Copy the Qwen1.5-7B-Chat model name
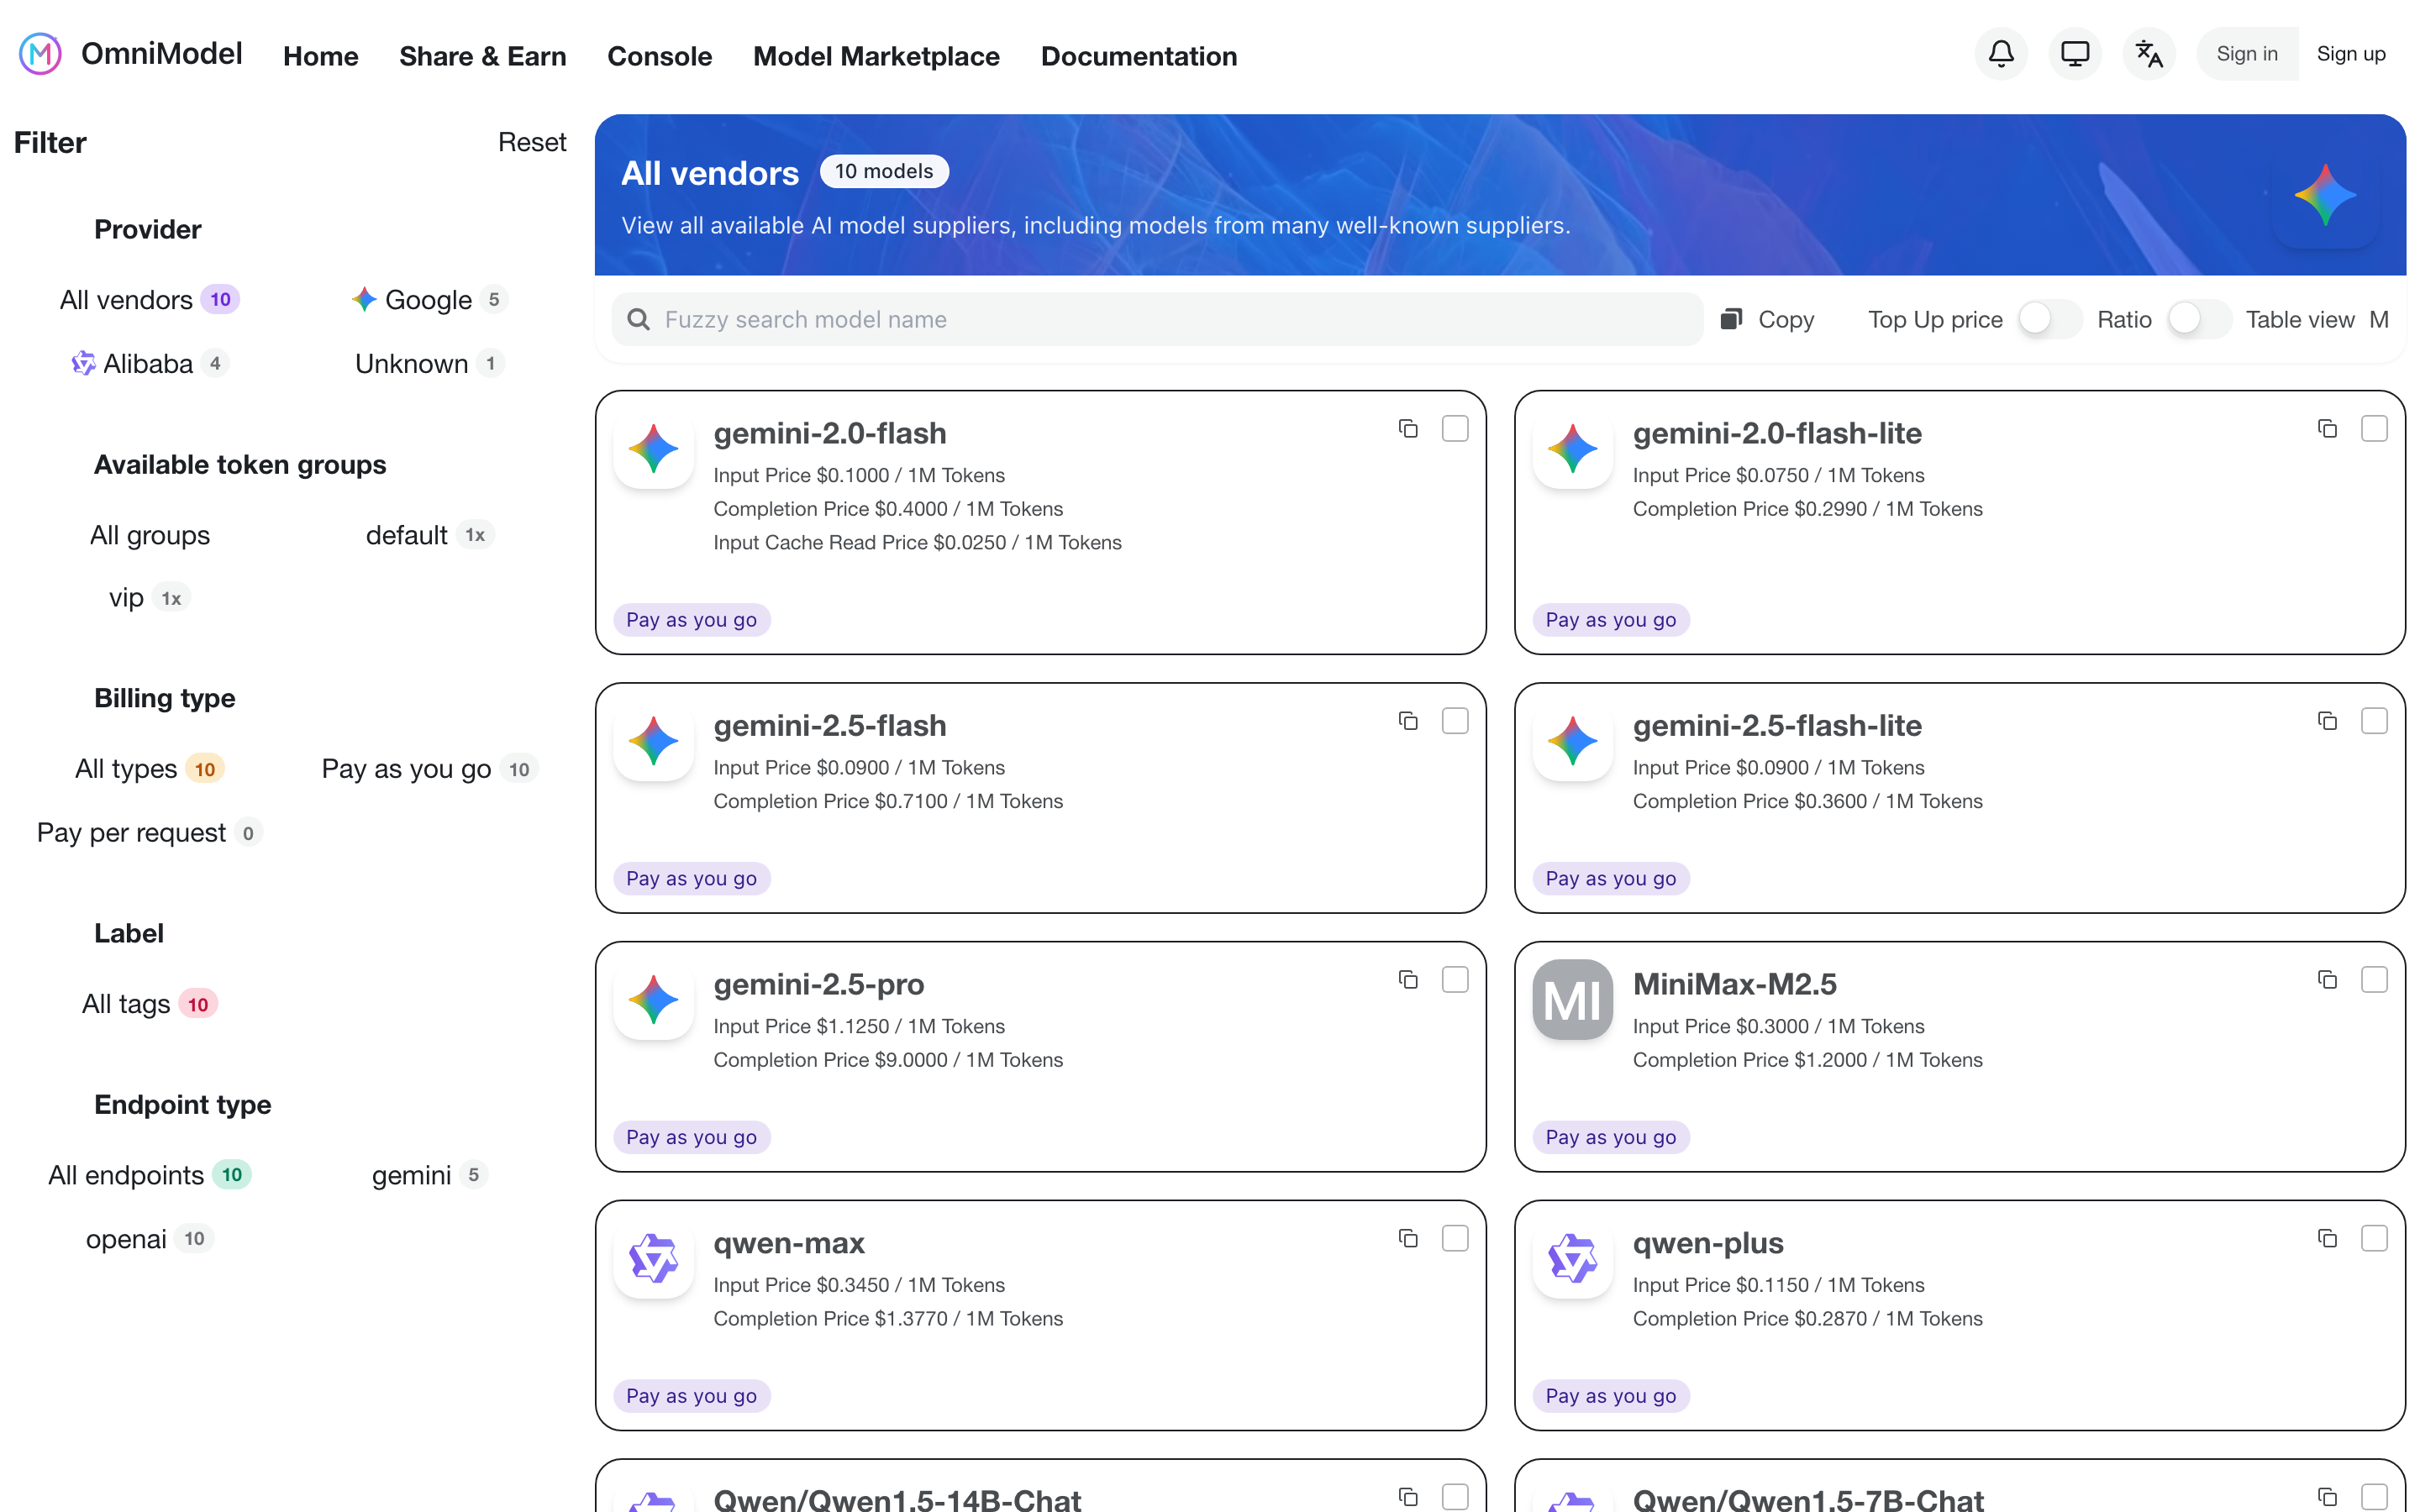Viewport: 2420px width, 1512px height. coord(2327,1497)
